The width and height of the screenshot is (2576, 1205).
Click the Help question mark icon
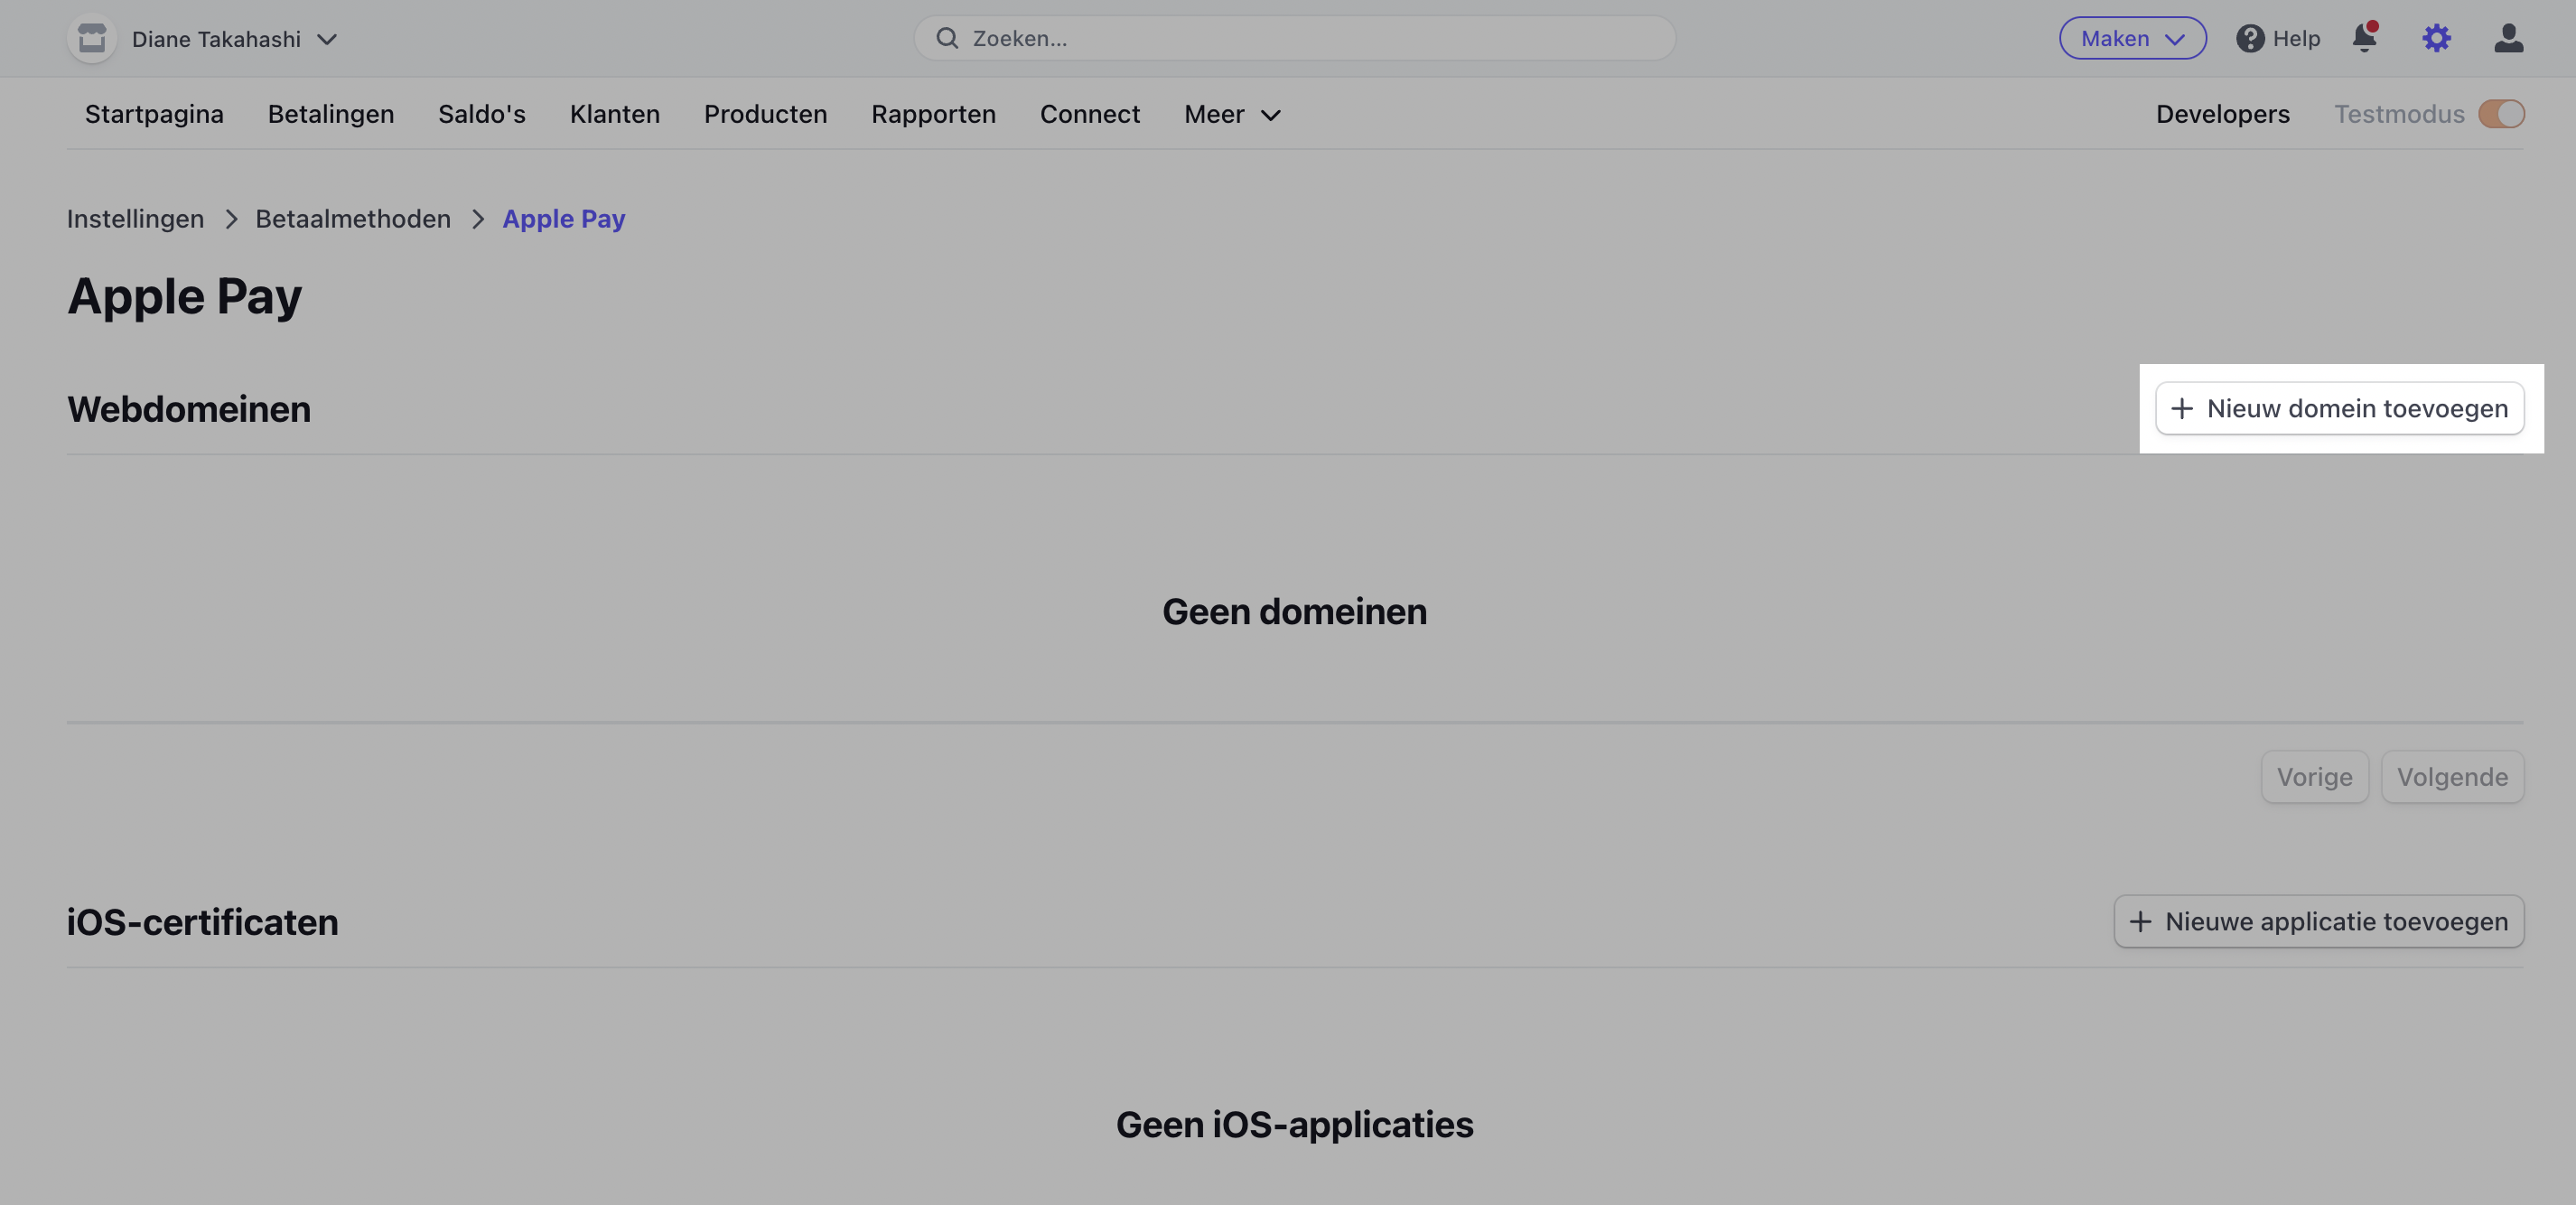[x=2249, y=38]
